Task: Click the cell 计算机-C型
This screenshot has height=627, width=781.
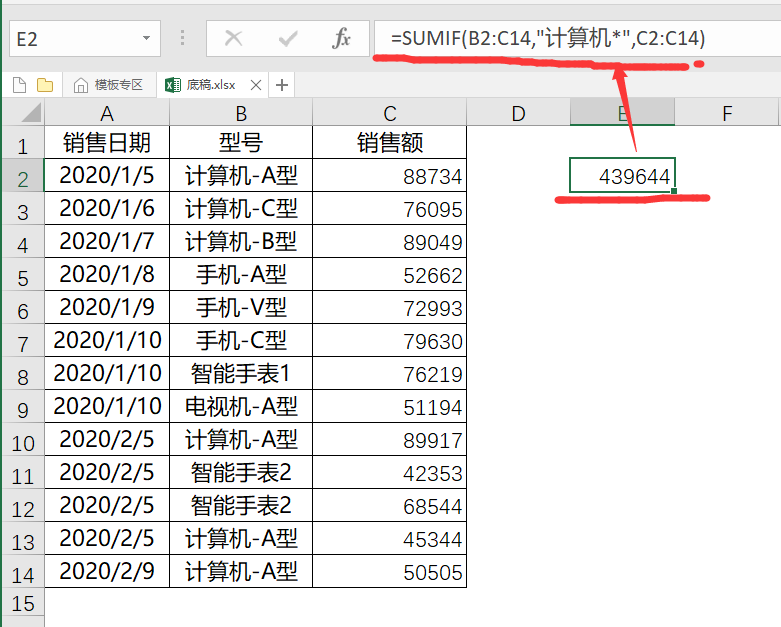Action: click(x=241, y=208)
